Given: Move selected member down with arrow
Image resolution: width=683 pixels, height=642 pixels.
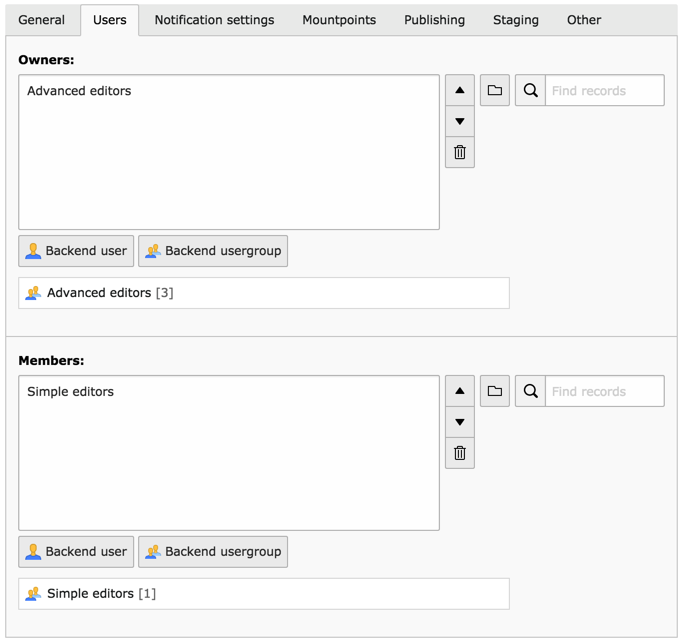Looking at the screenshot, I should 460,423.
